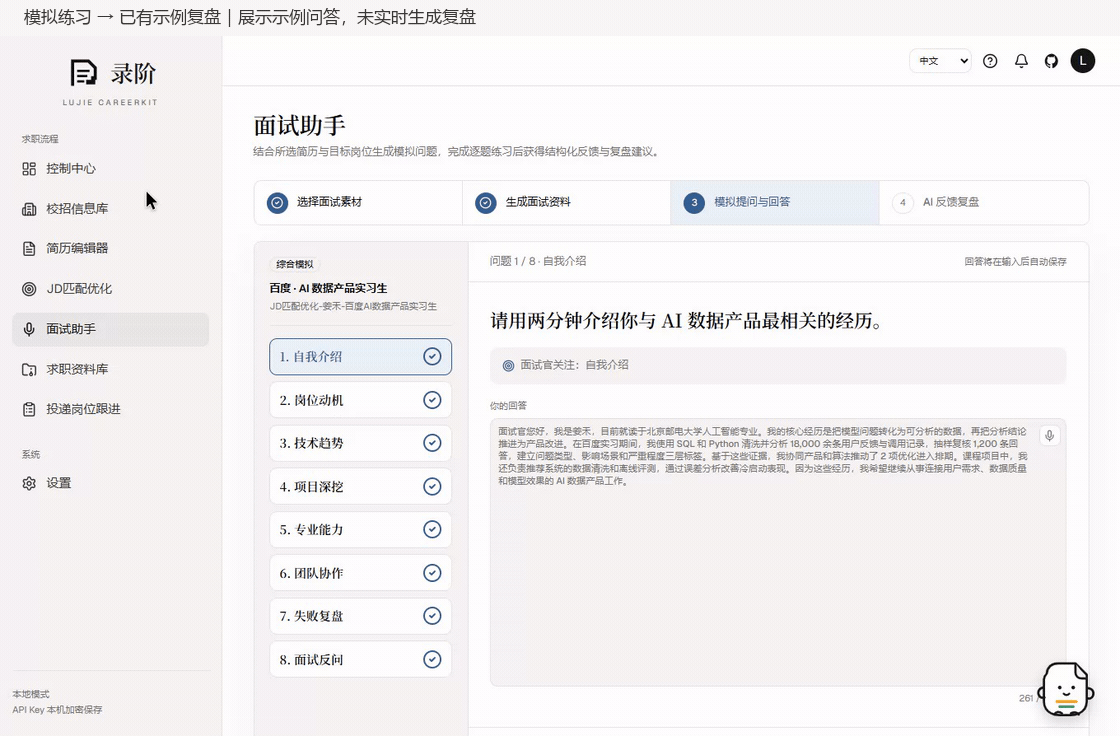Click 问题 1 / 8 · 自我介绍 header
Viewport: 1120px width, 736px height.
click(x=538, y=262)
